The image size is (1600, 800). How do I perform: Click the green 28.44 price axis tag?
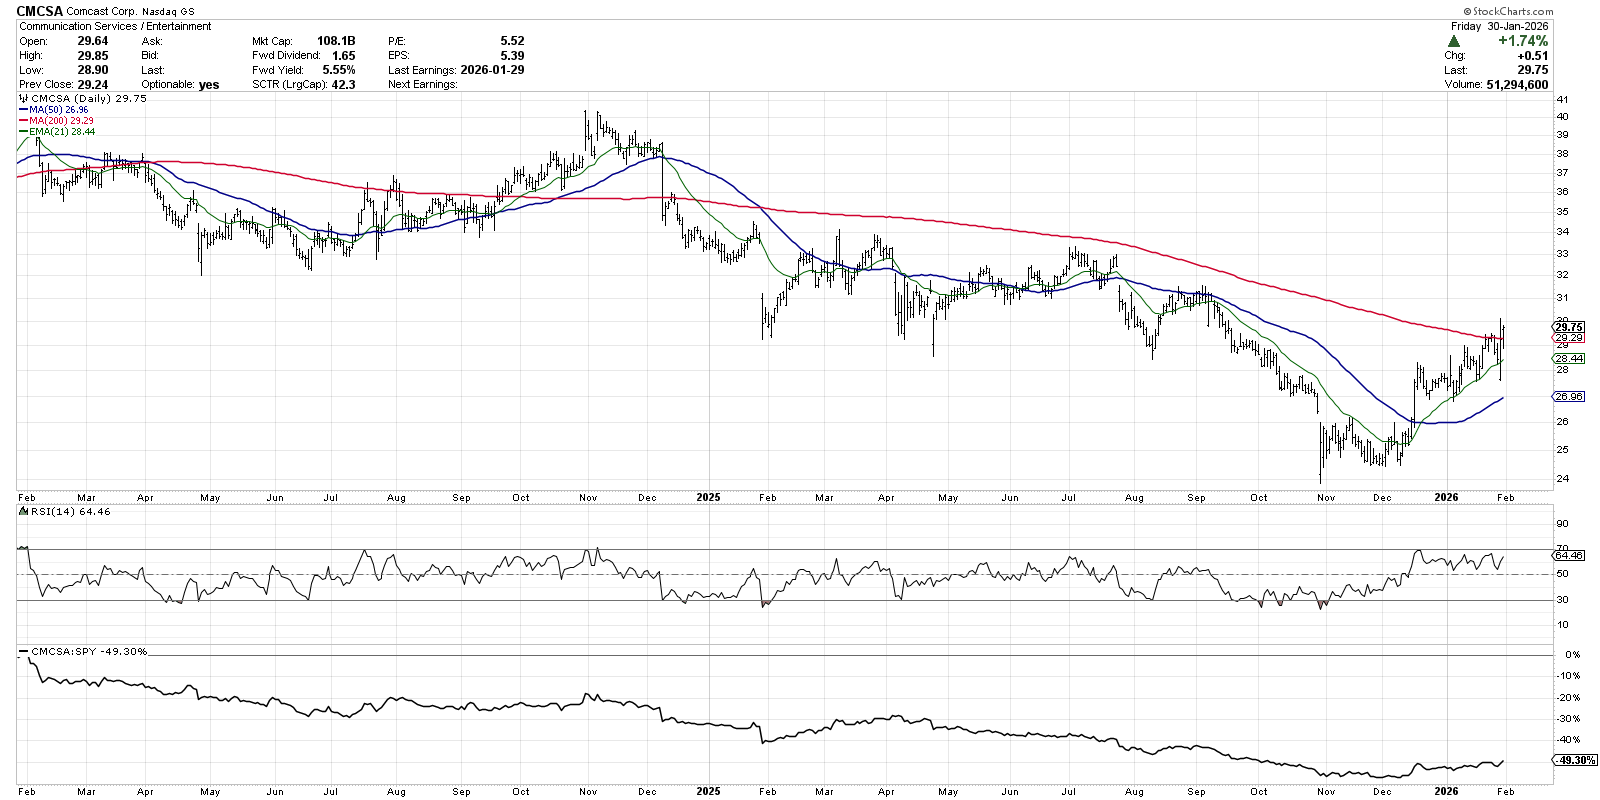click(x=1568, y=358)
